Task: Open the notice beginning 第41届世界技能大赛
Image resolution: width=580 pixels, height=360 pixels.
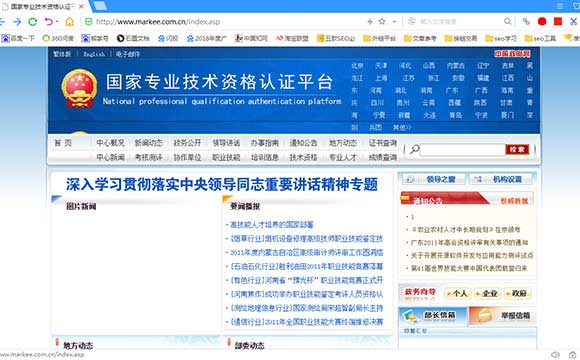Action: point(469,268)
